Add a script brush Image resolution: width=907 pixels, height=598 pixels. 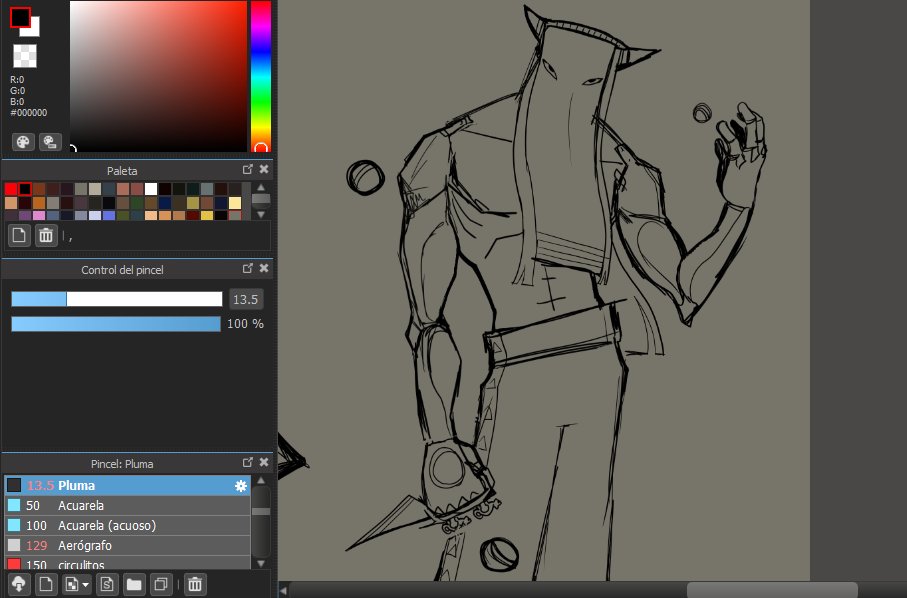(107, 584)
